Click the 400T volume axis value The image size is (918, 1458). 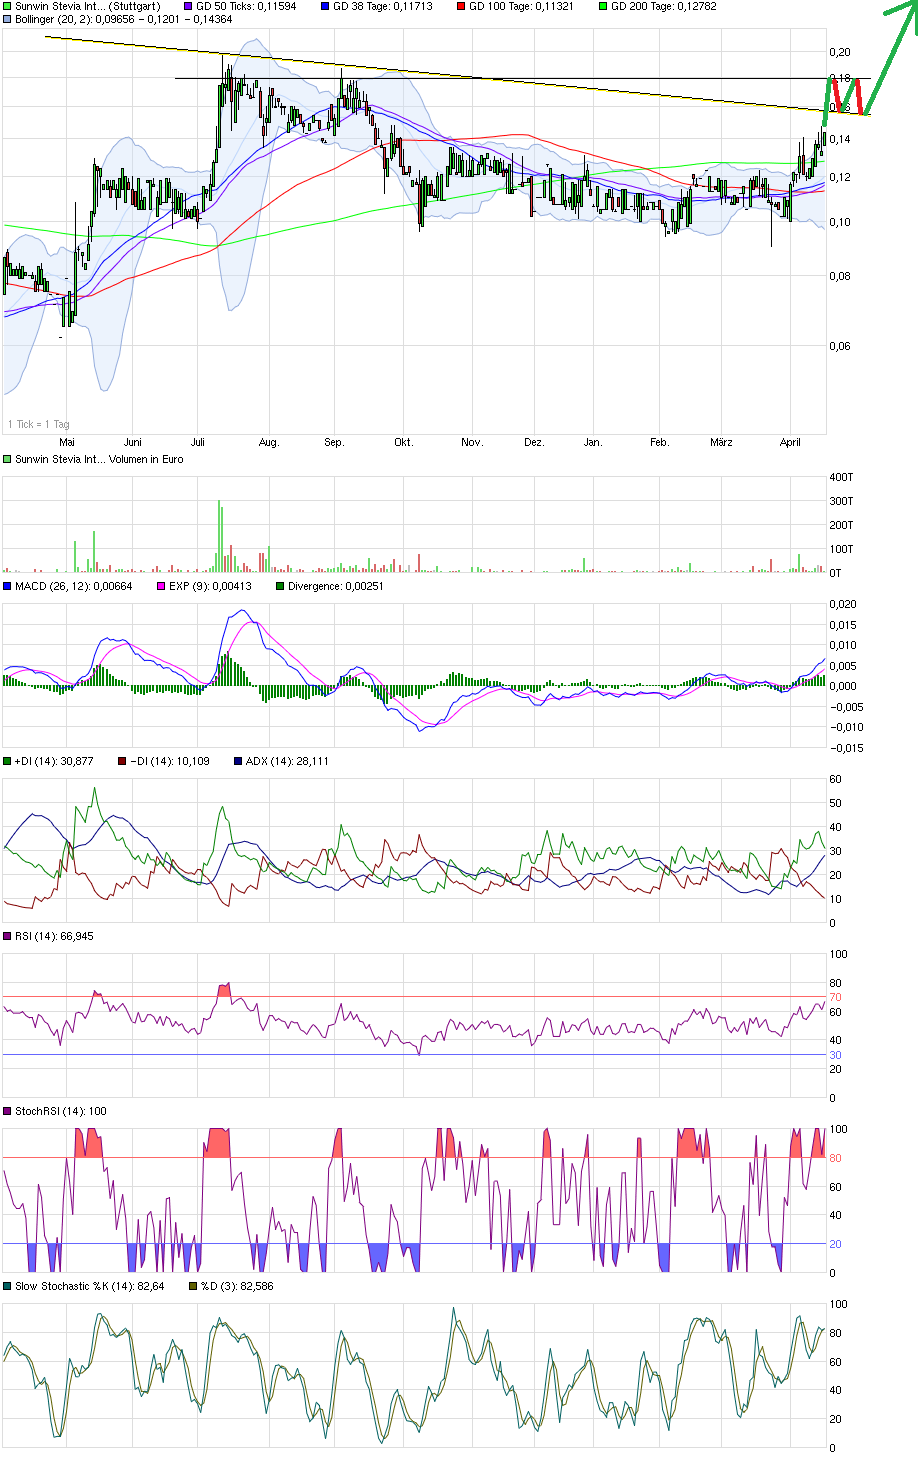(842, 477)
